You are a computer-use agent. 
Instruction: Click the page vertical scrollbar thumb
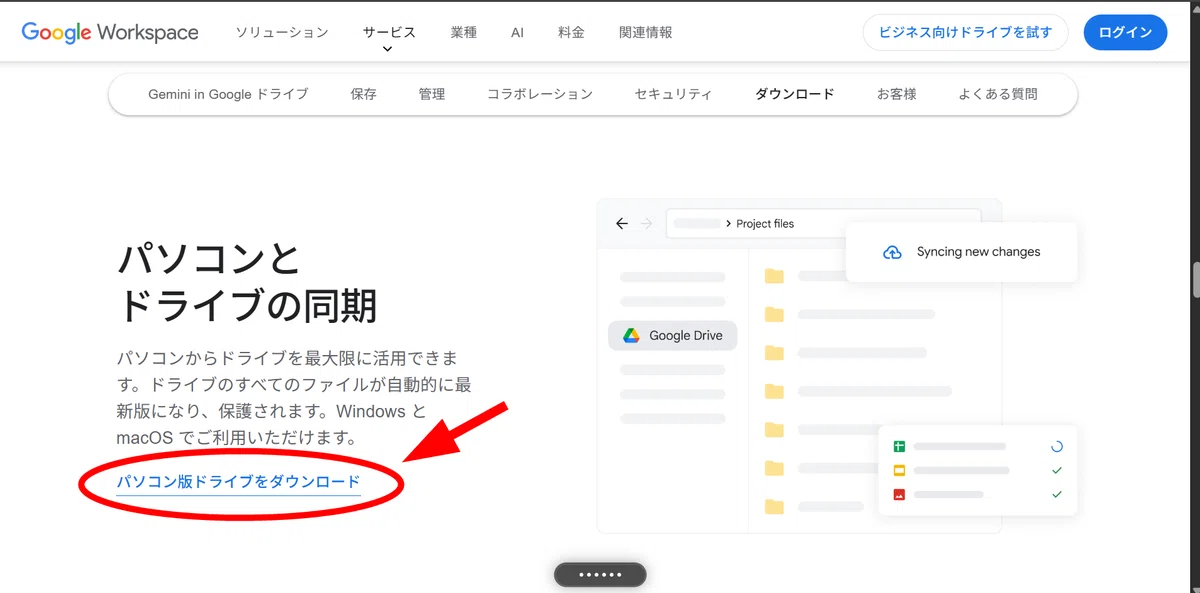click(1196, 279)
